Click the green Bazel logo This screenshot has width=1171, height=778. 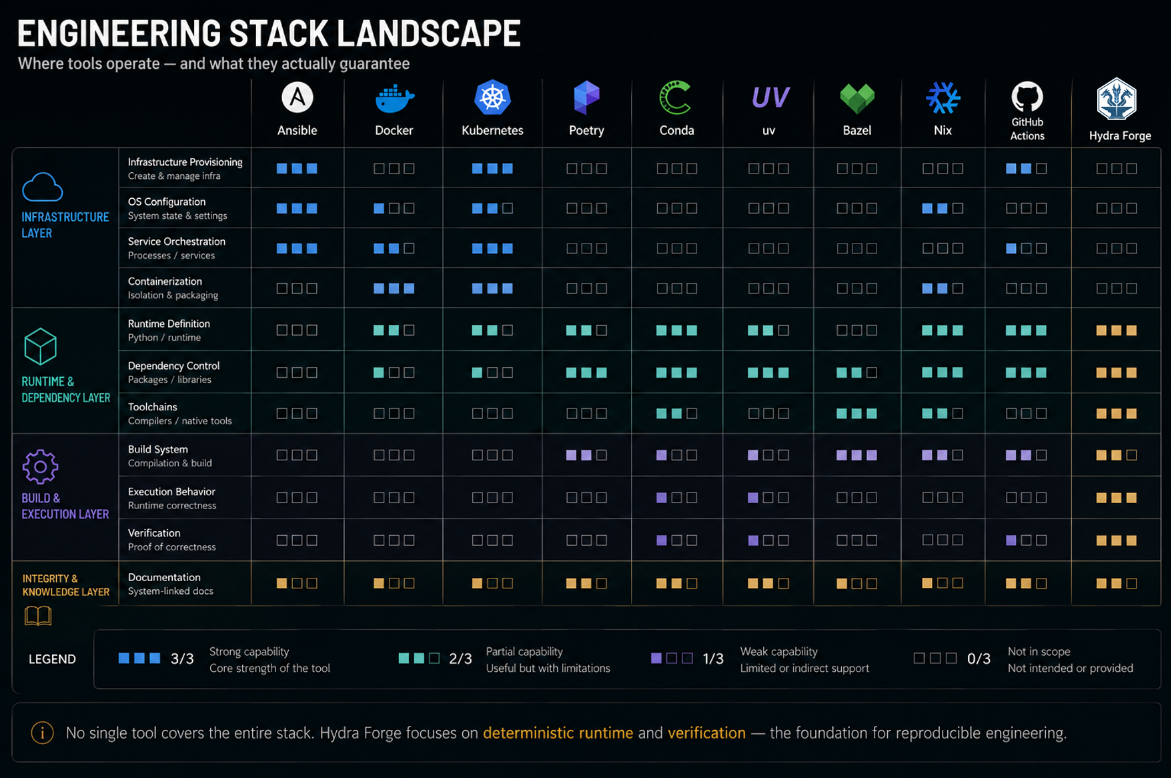857,99
